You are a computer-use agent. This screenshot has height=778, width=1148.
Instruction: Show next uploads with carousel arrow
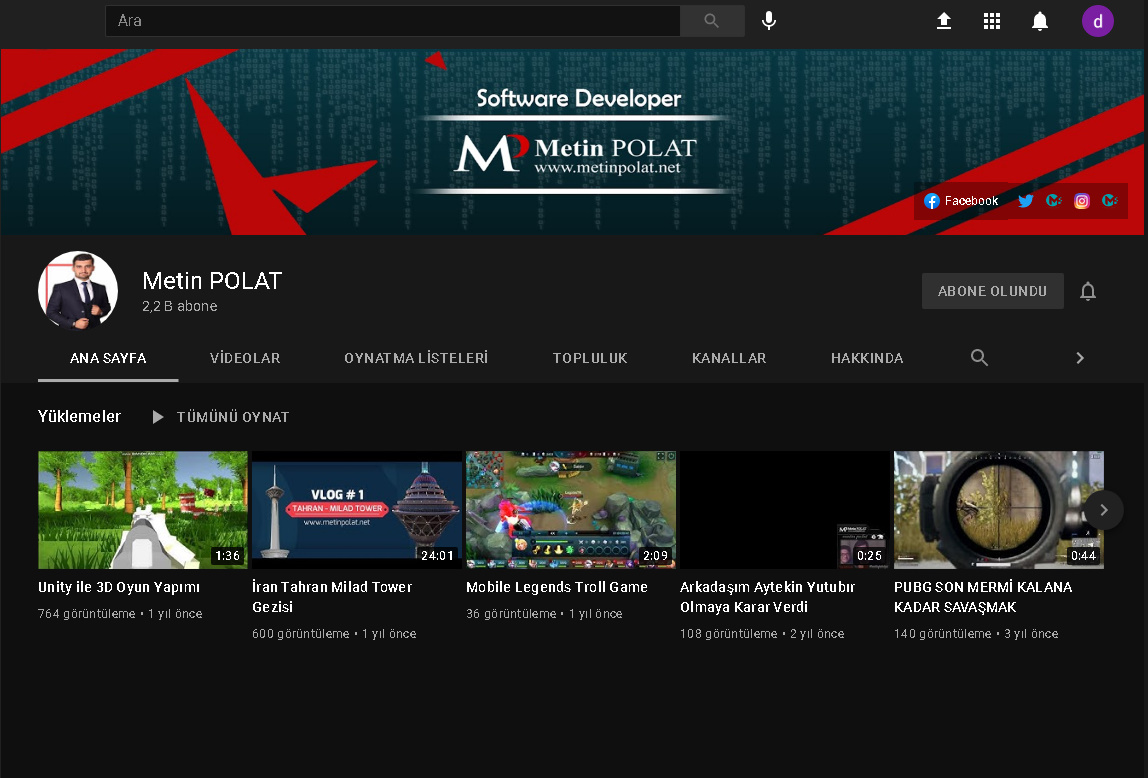pos(1103,510)
